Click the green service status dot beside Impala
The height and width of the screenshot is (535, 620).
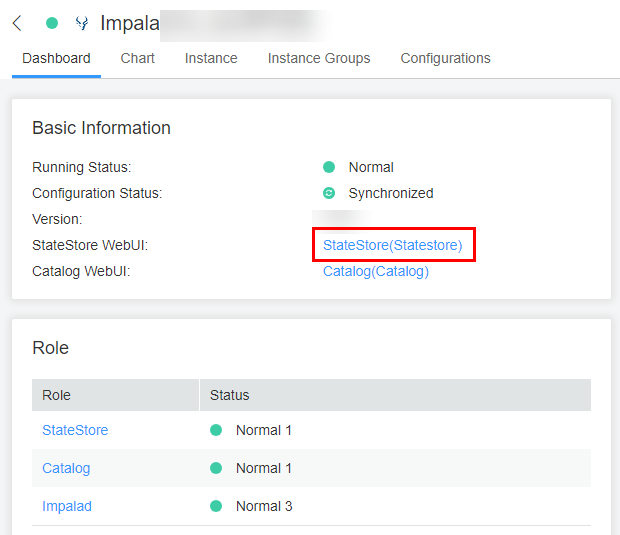pos(52,23)
